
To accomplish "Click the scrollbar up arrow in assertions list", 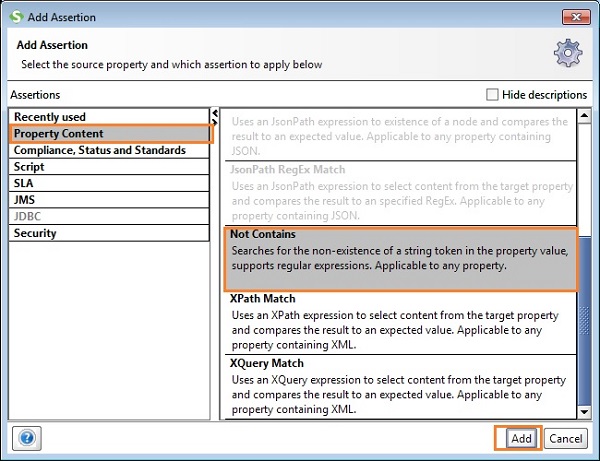I will tap(584, 113).
